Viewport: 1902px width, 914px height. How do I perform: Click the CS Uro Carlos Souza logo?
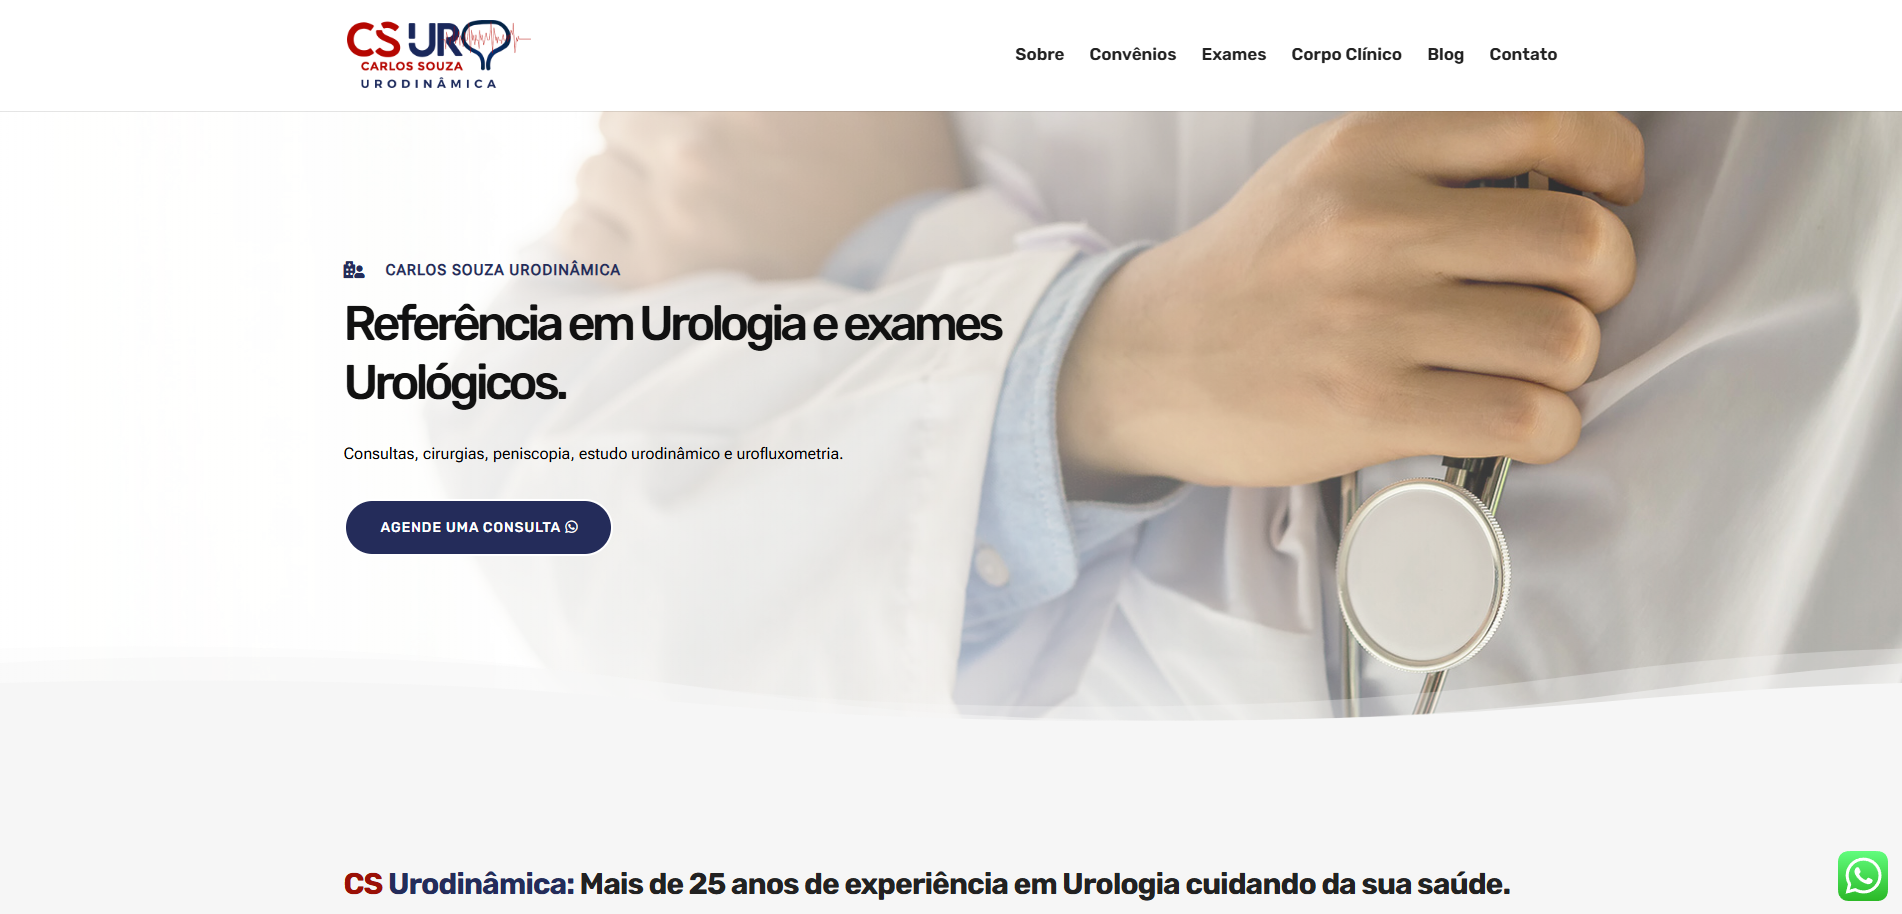(437, 55)
